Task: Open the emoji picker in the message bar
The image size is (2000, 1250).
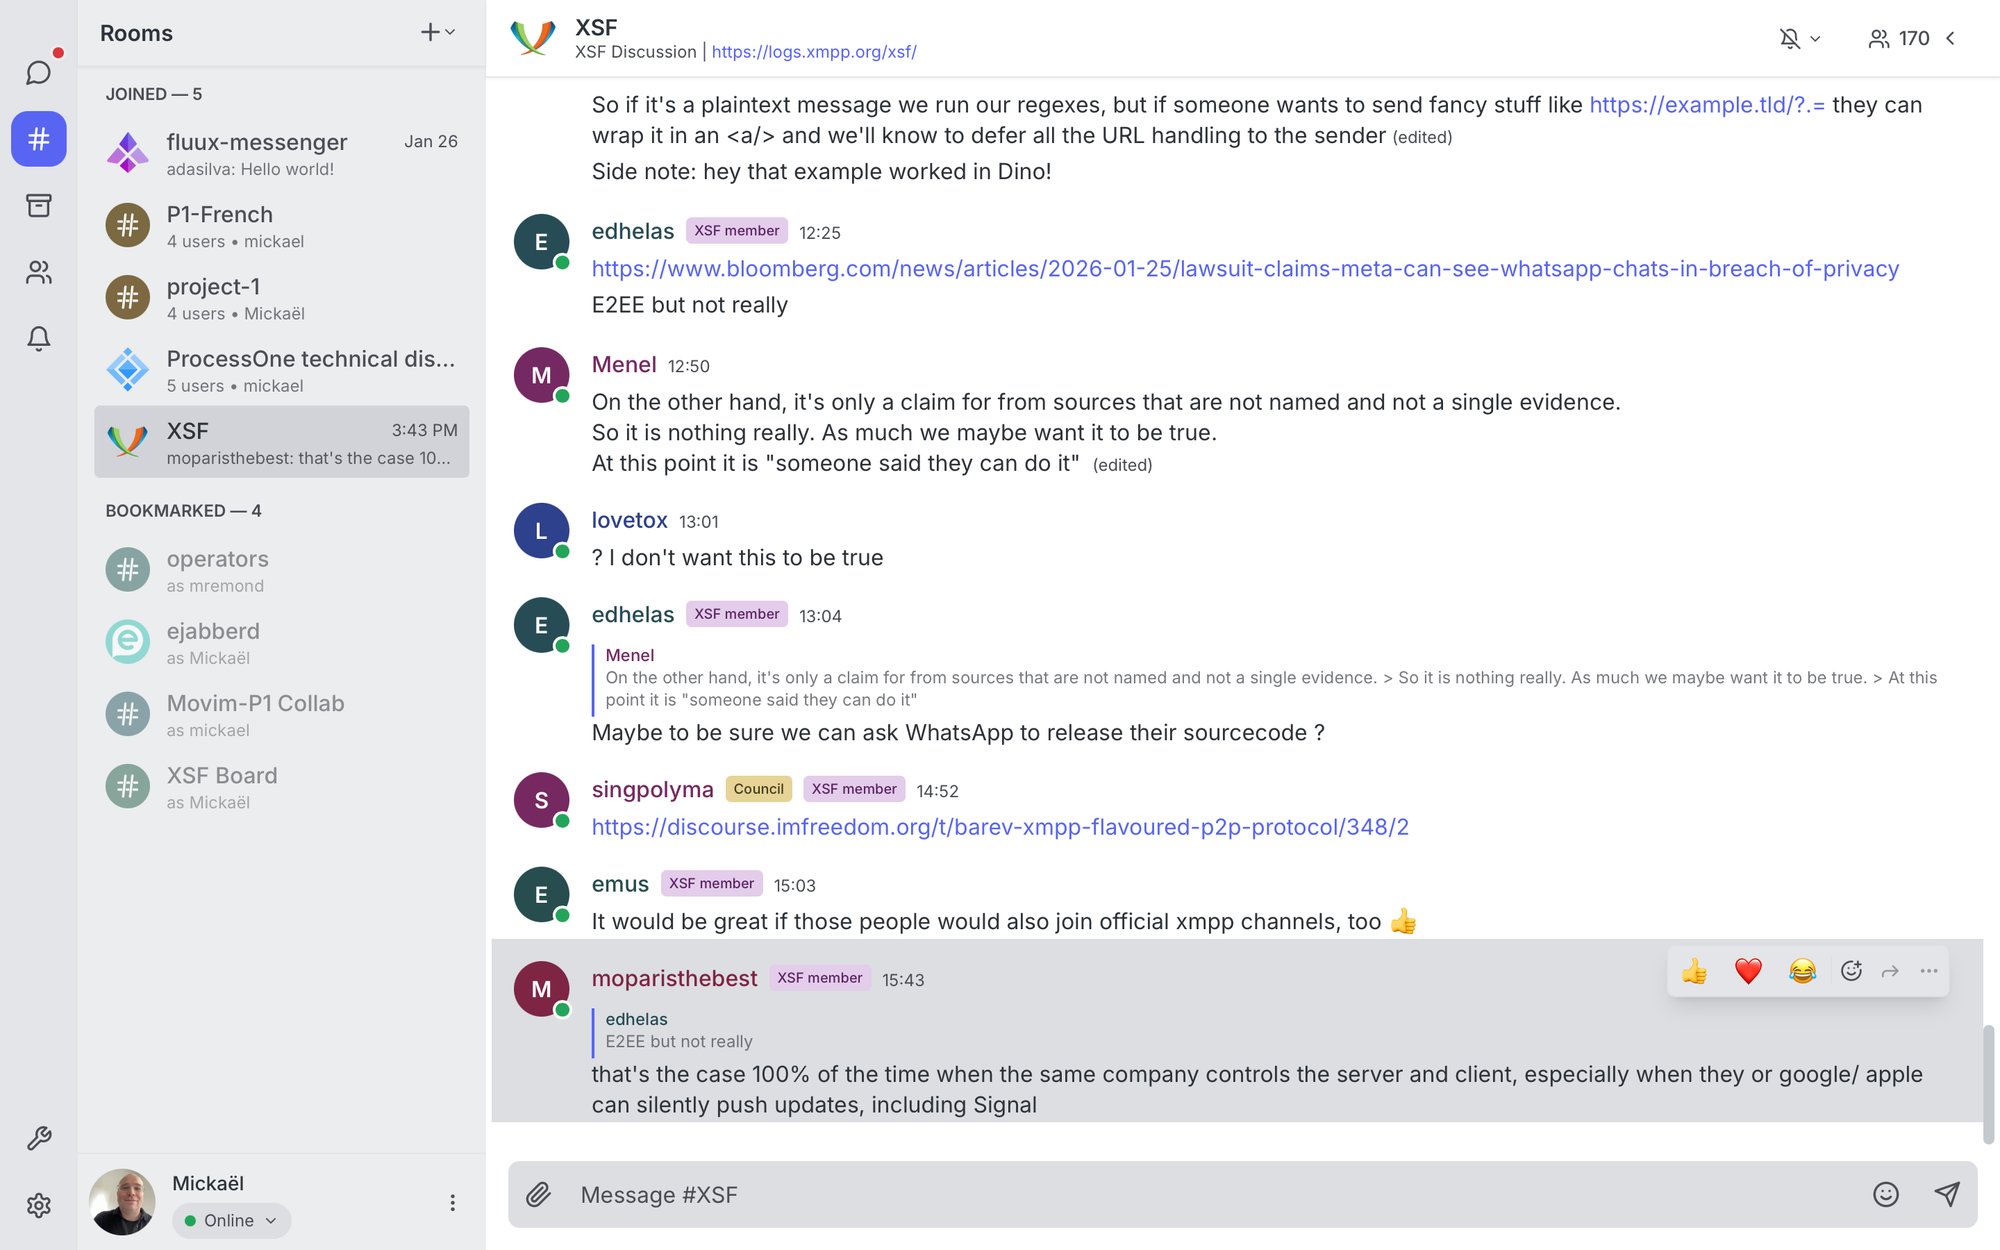Action: [1884, 1194]
